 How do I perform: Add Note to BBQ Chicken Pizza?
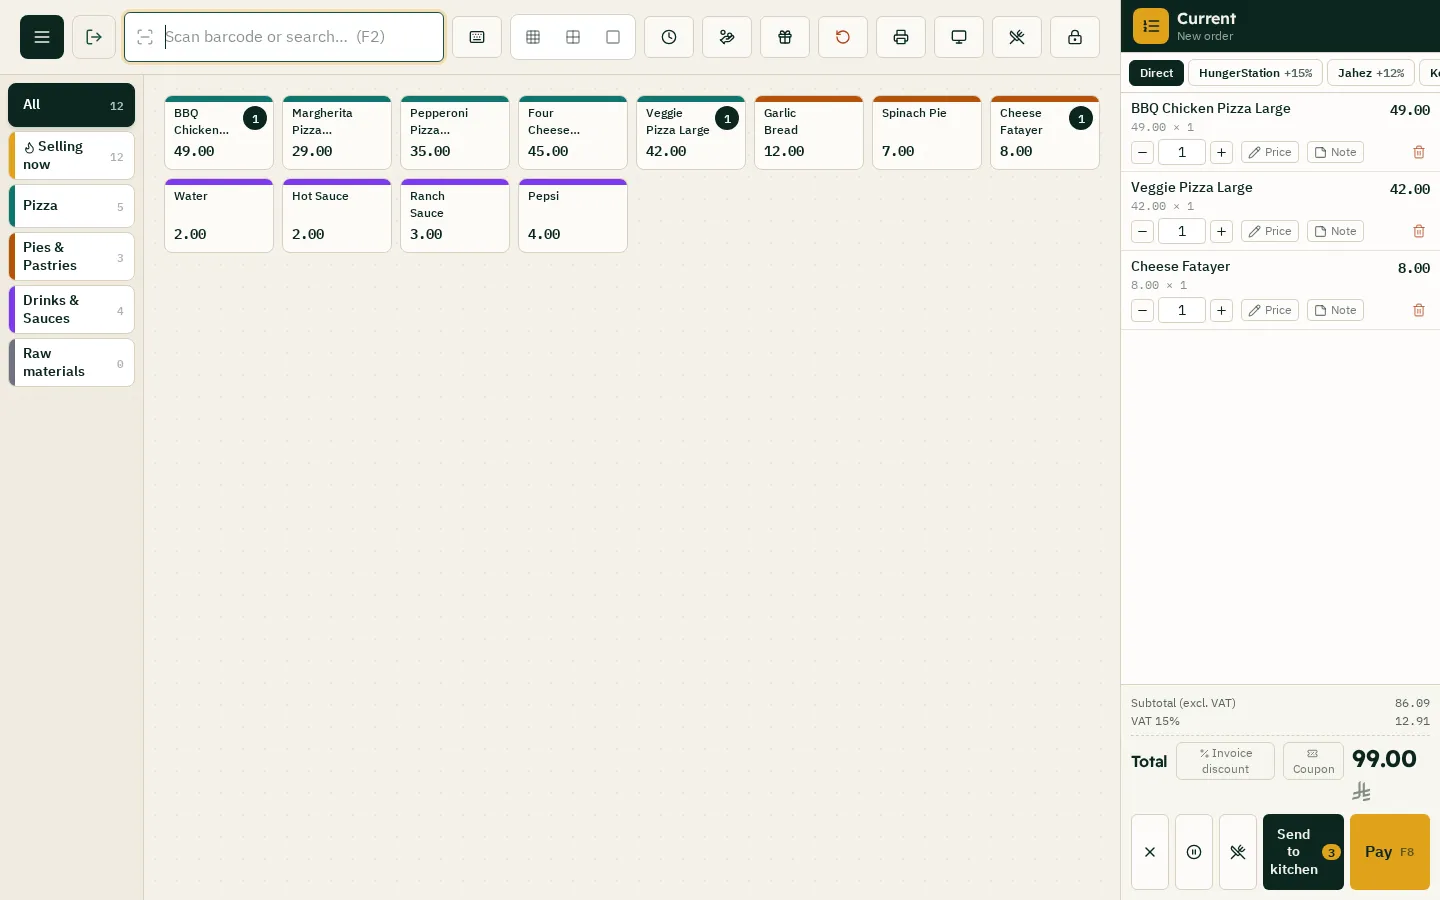pos(1335,152)
